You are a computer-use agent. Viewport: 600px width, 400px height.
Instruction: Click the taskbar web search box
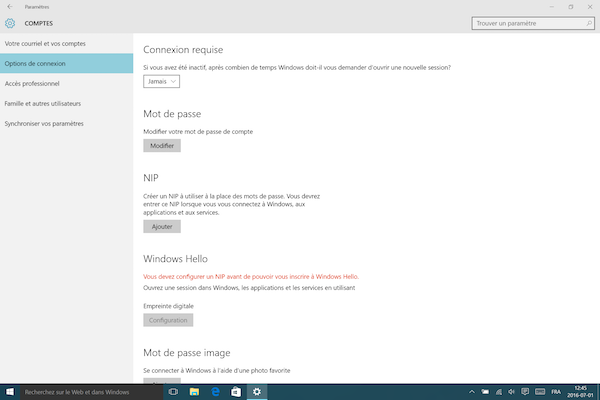pos(92,392)
